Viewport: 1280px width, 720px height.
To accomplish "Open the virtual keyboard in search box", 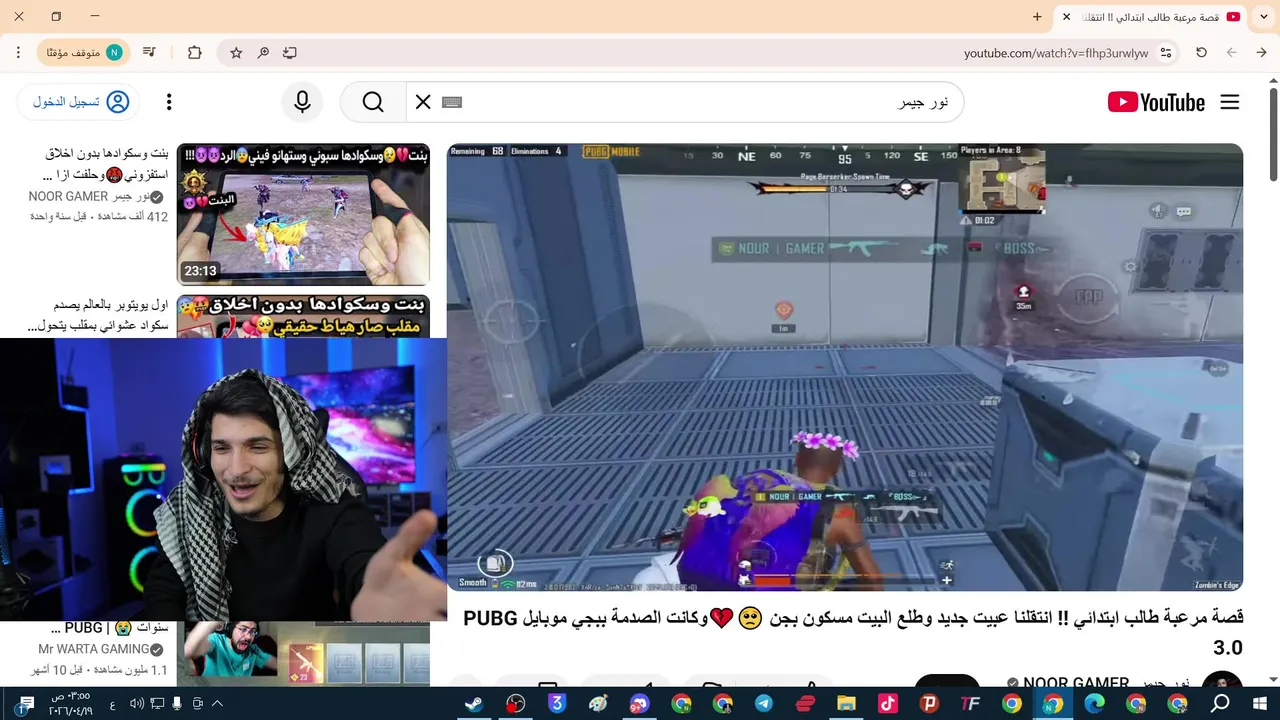I will 452,102.
